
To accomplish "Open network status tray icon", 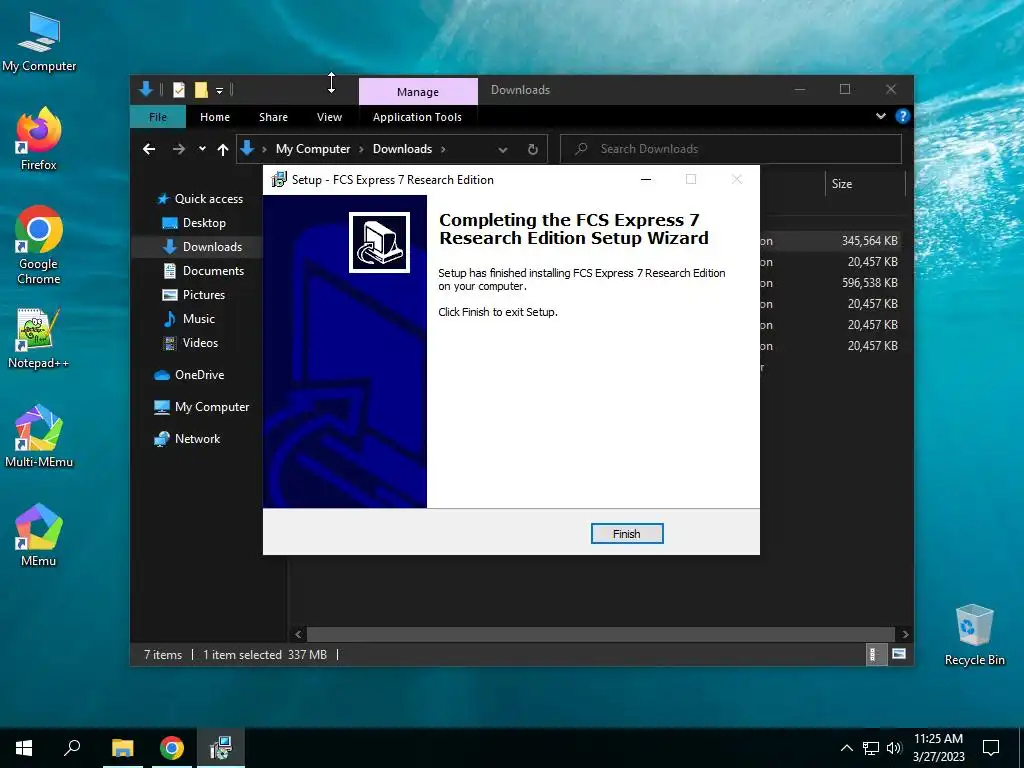I will [x=871, y=748].
